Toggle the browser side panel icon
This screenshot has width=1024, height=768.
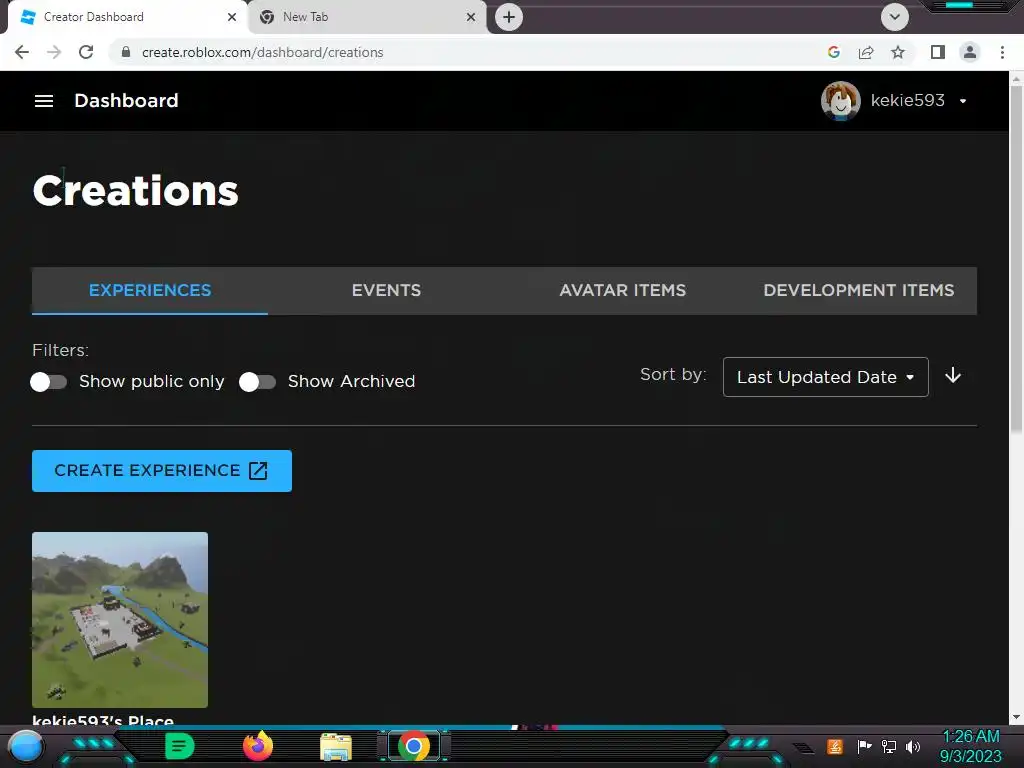pos(938,52)
